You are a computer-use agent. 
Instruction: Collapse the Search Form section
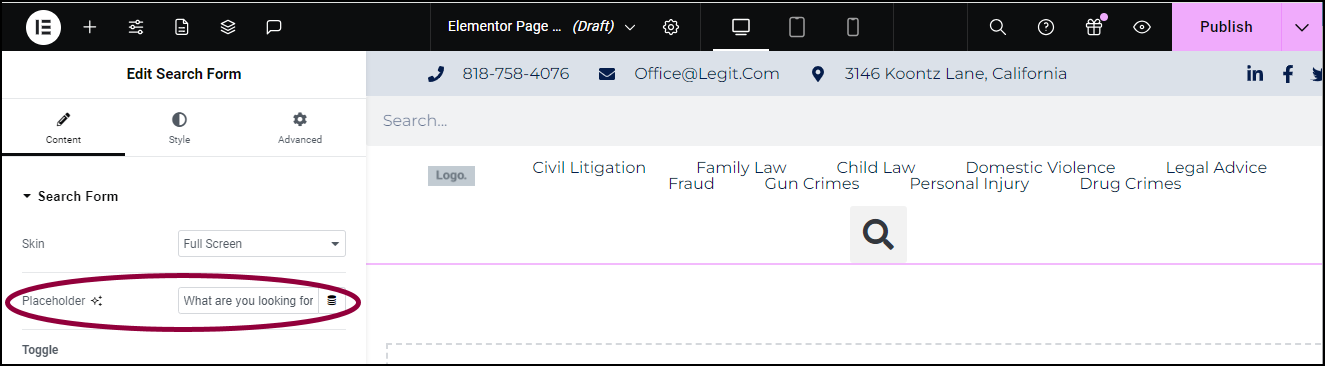70,196
